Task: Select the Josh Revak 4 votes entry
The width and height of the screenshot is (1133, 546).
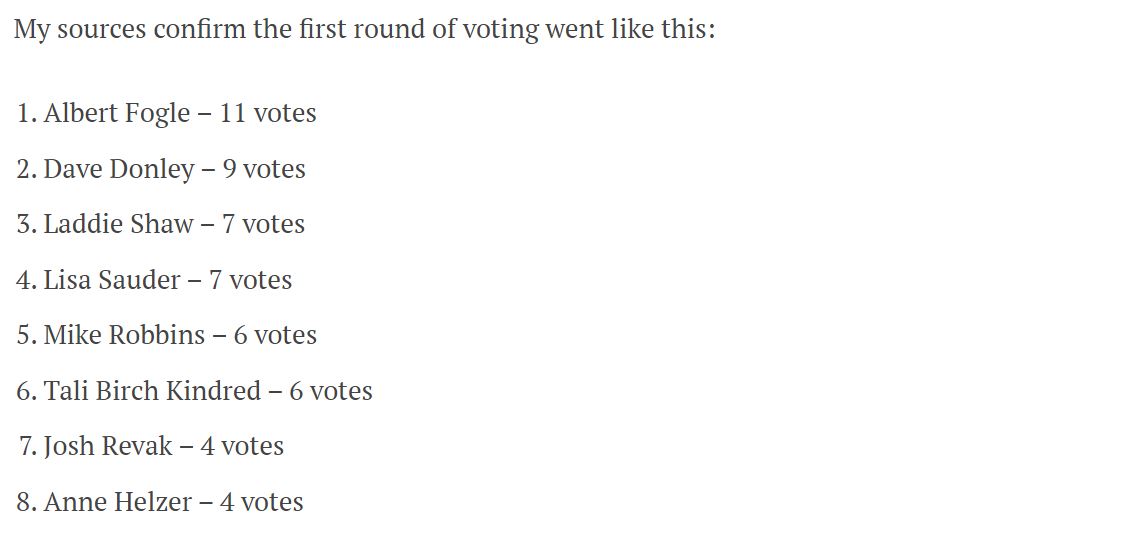Action: (x=151, y=446)
